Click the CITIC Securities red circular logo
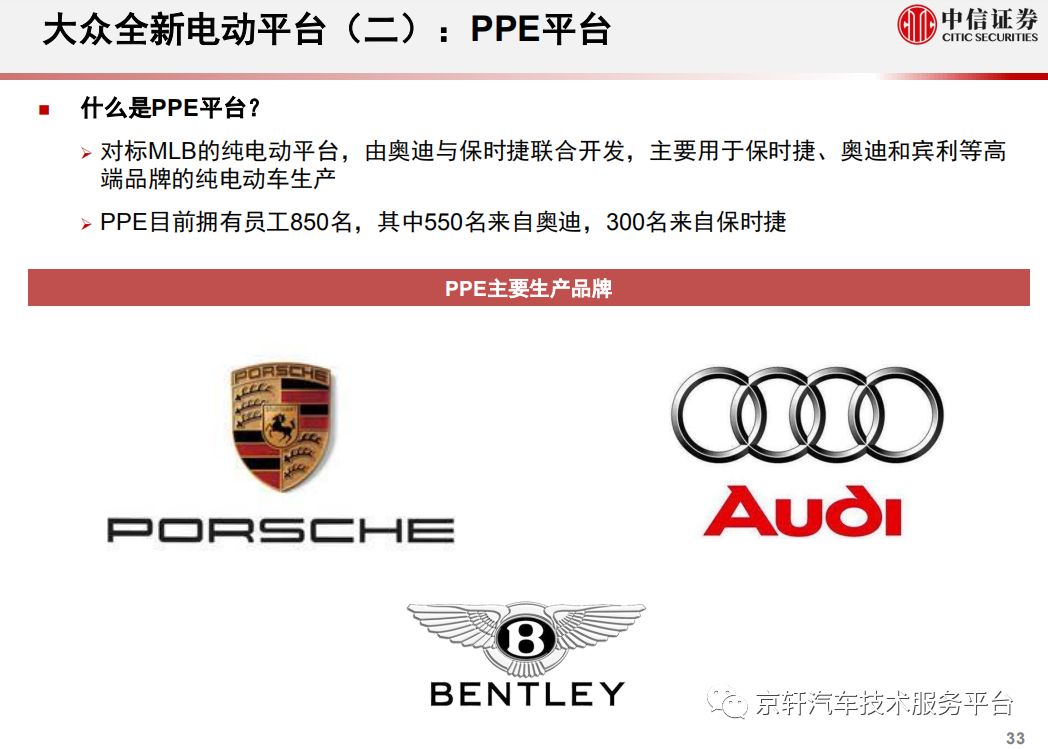Image resolution: width=1048 pixels, height=749 pixels. click(917, 24)
